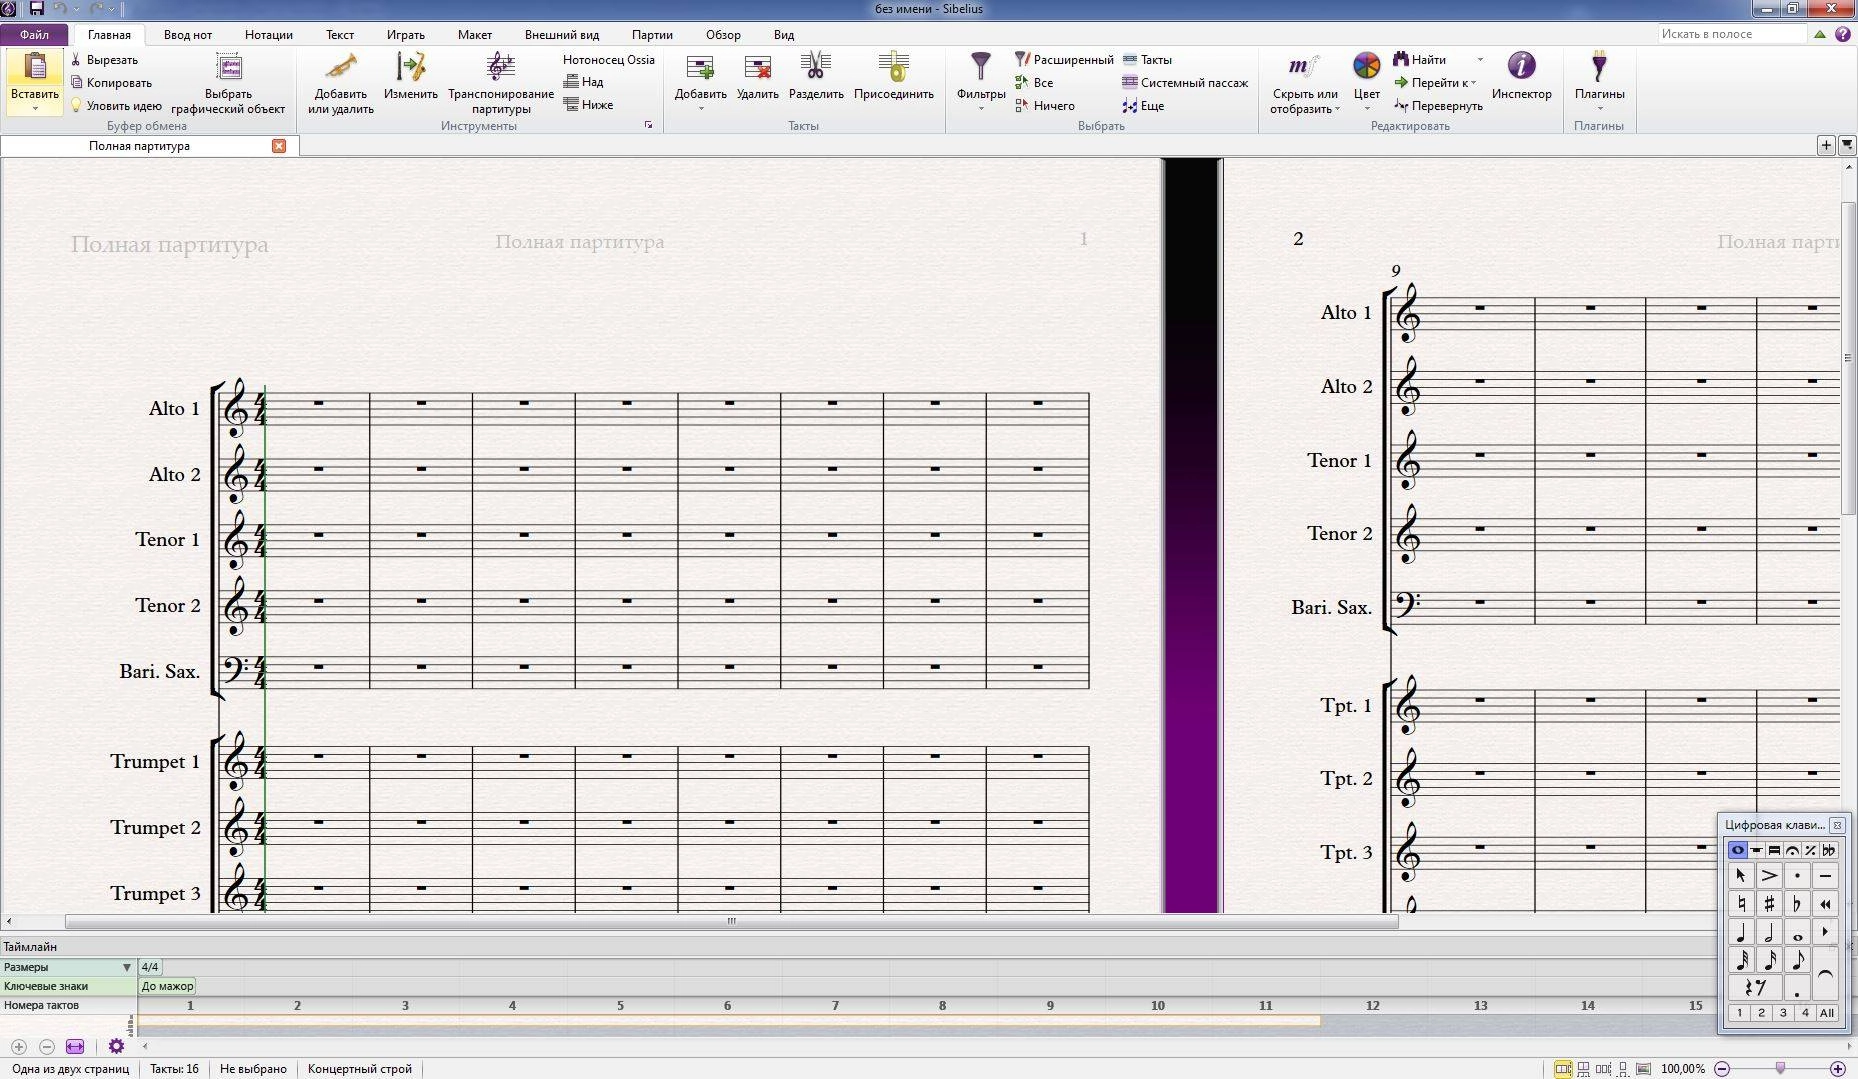Image resolution: width=1858 pixels, height=1079 pixels.
Task: Click Copy (Копировать) command
Action: (111, 83)
